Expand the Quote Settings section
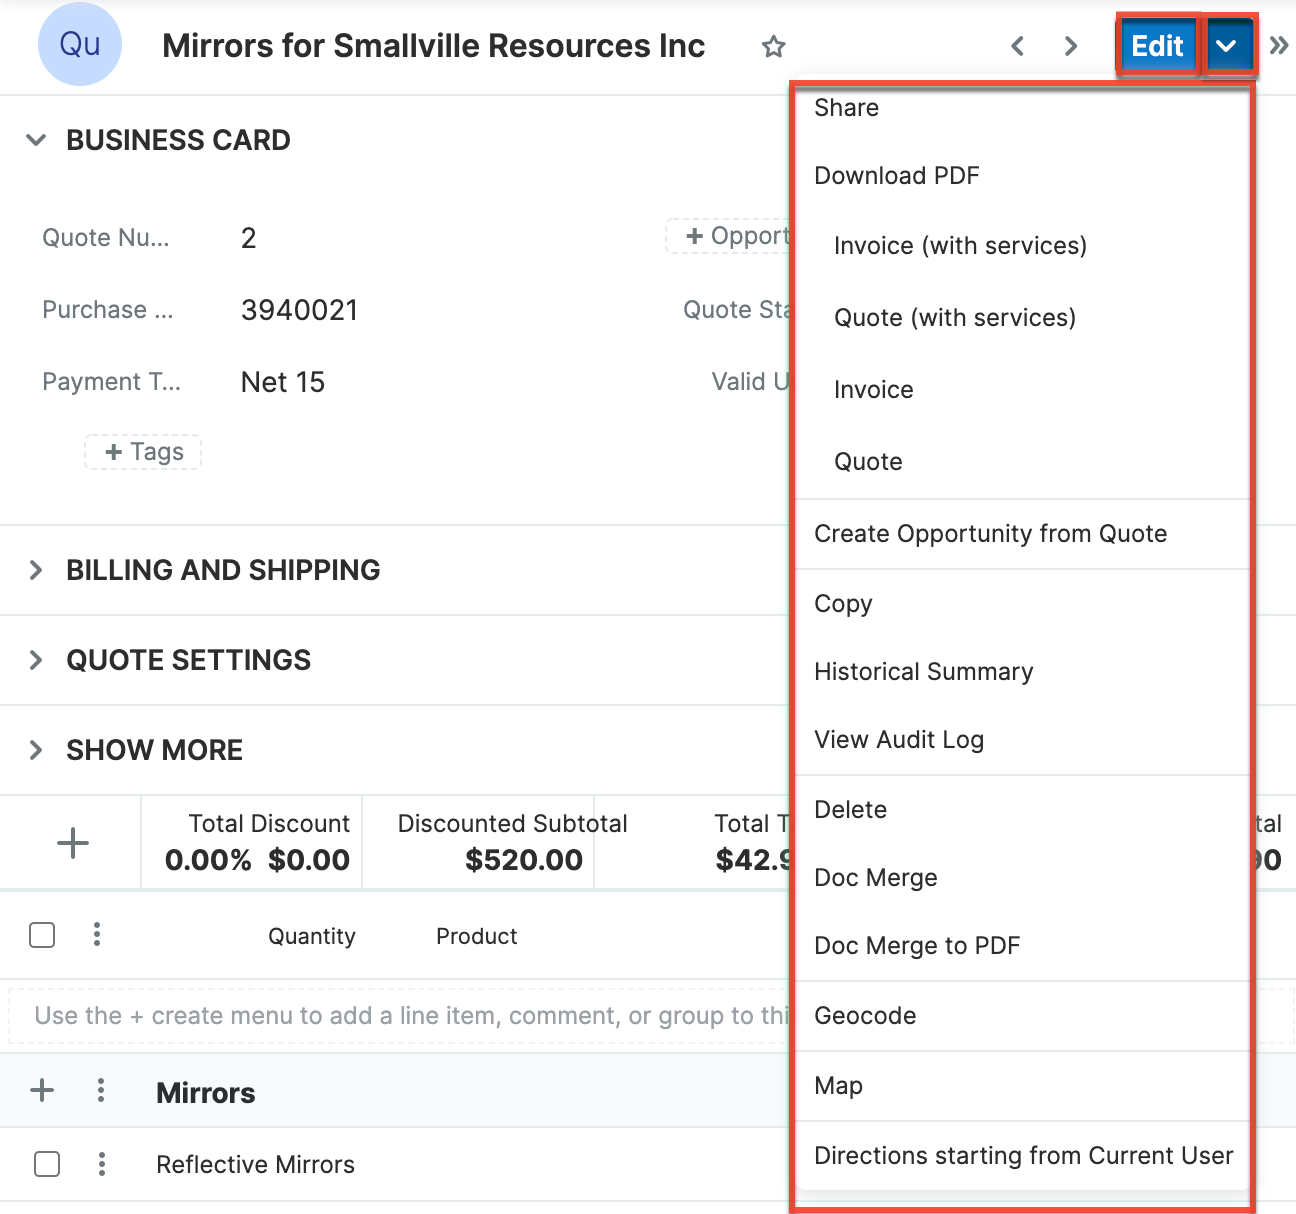This screenshot has width=1296, height=1214. [x=36, y=660]
